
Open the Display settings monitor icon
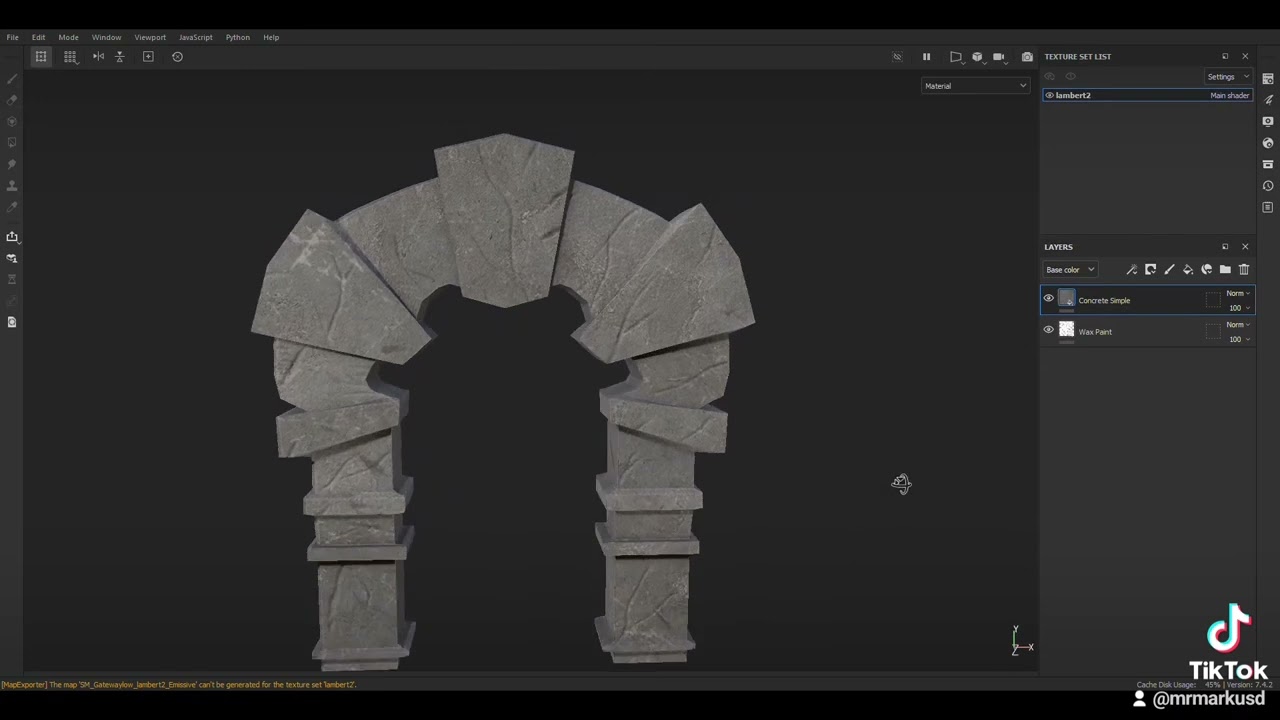click(x=1268, y=121)
